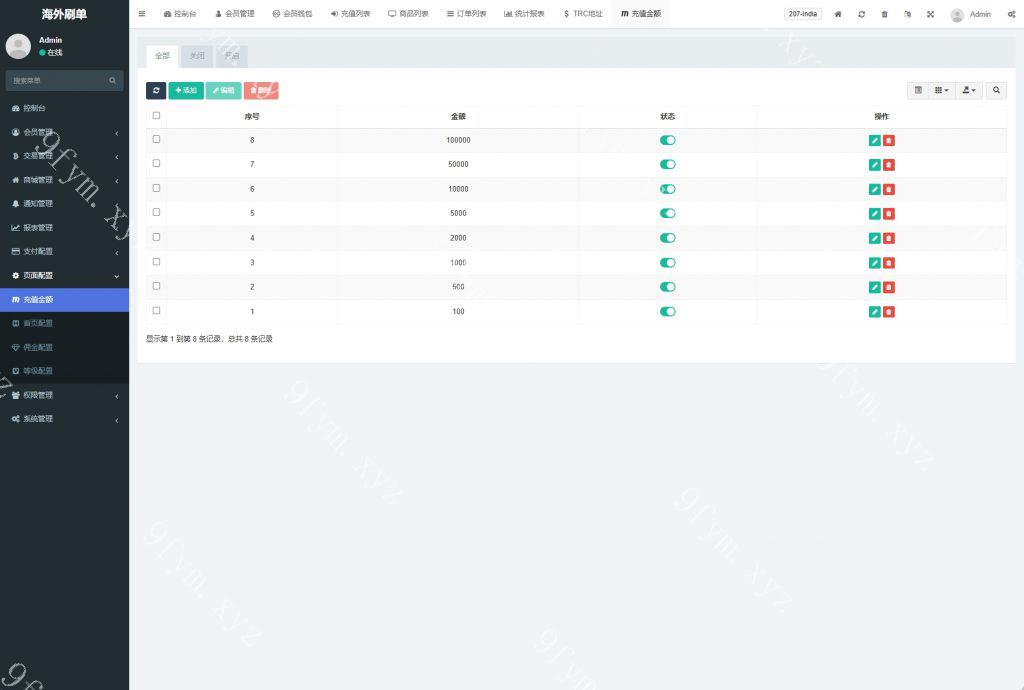Edit row with amount 500
This screenshot has width=1024, height=690.
(x=874, y=287)
